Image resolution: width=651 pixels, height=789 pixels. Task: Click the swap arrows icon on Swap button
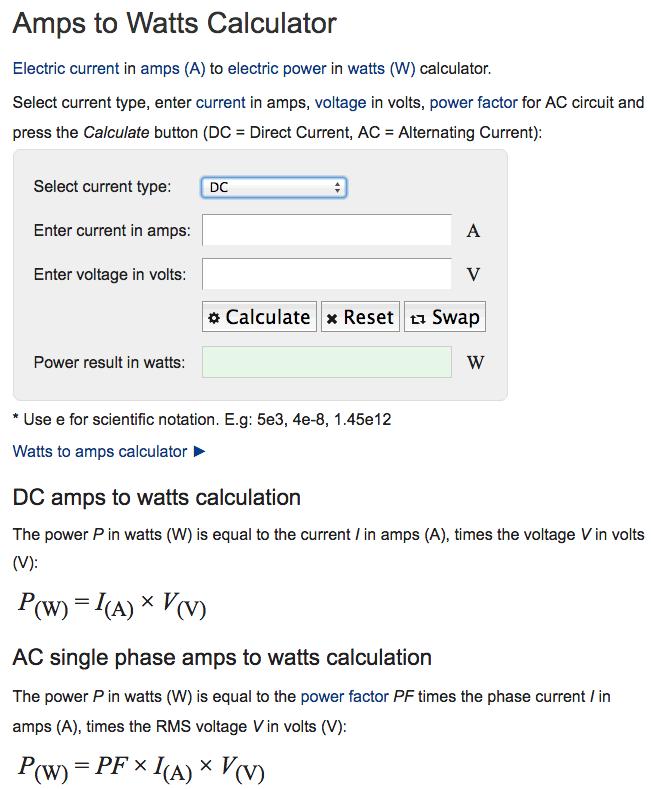418,319
